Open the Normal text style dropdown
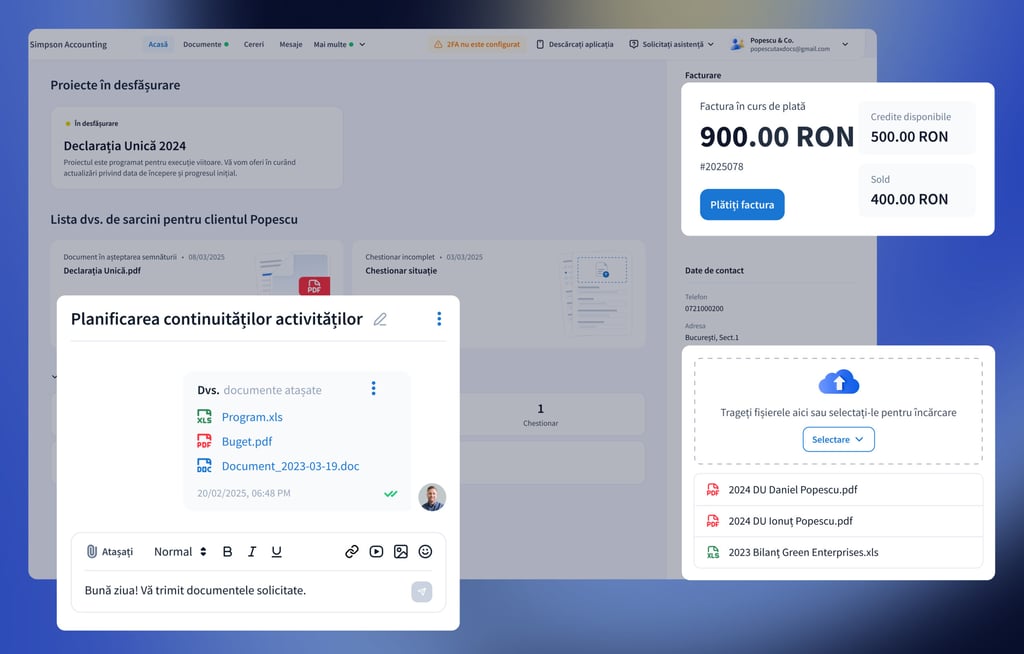This screenshot has height=654, width=1024. tap(180, 552)
